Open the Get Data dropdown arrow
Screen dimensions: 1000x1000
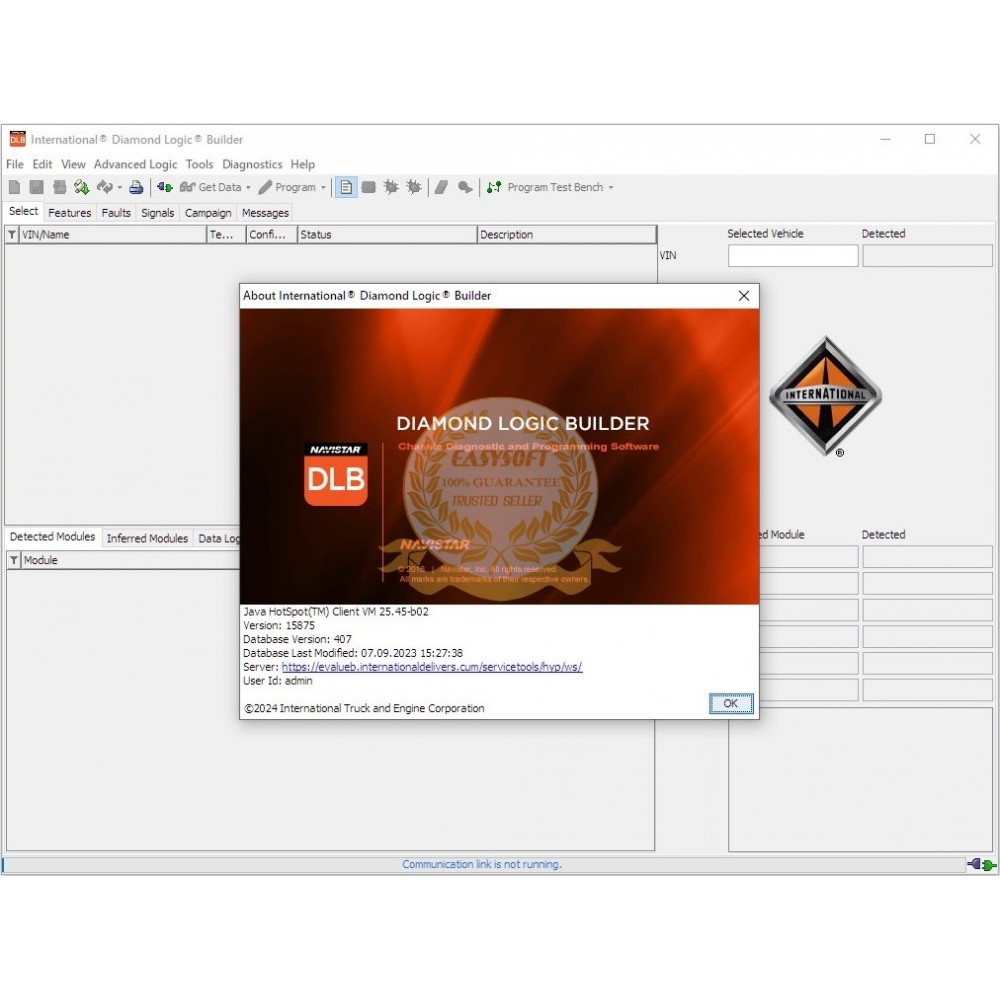tap(248, 188)
